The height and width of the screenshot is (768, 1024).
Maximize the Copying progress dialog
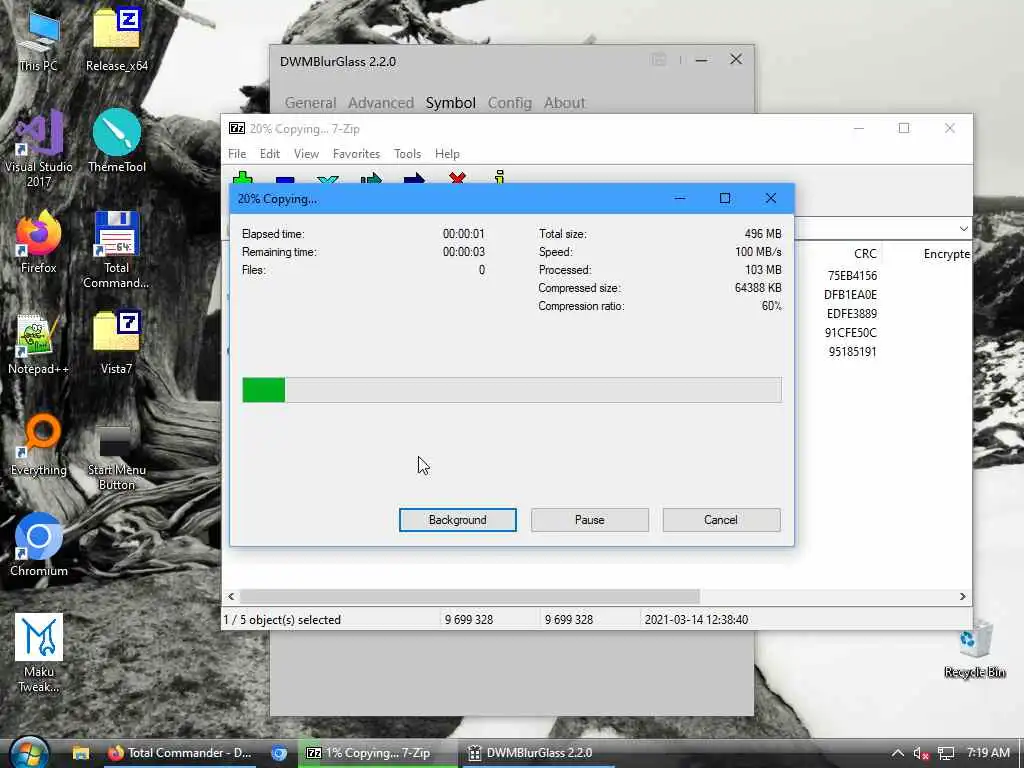point(725,199)
